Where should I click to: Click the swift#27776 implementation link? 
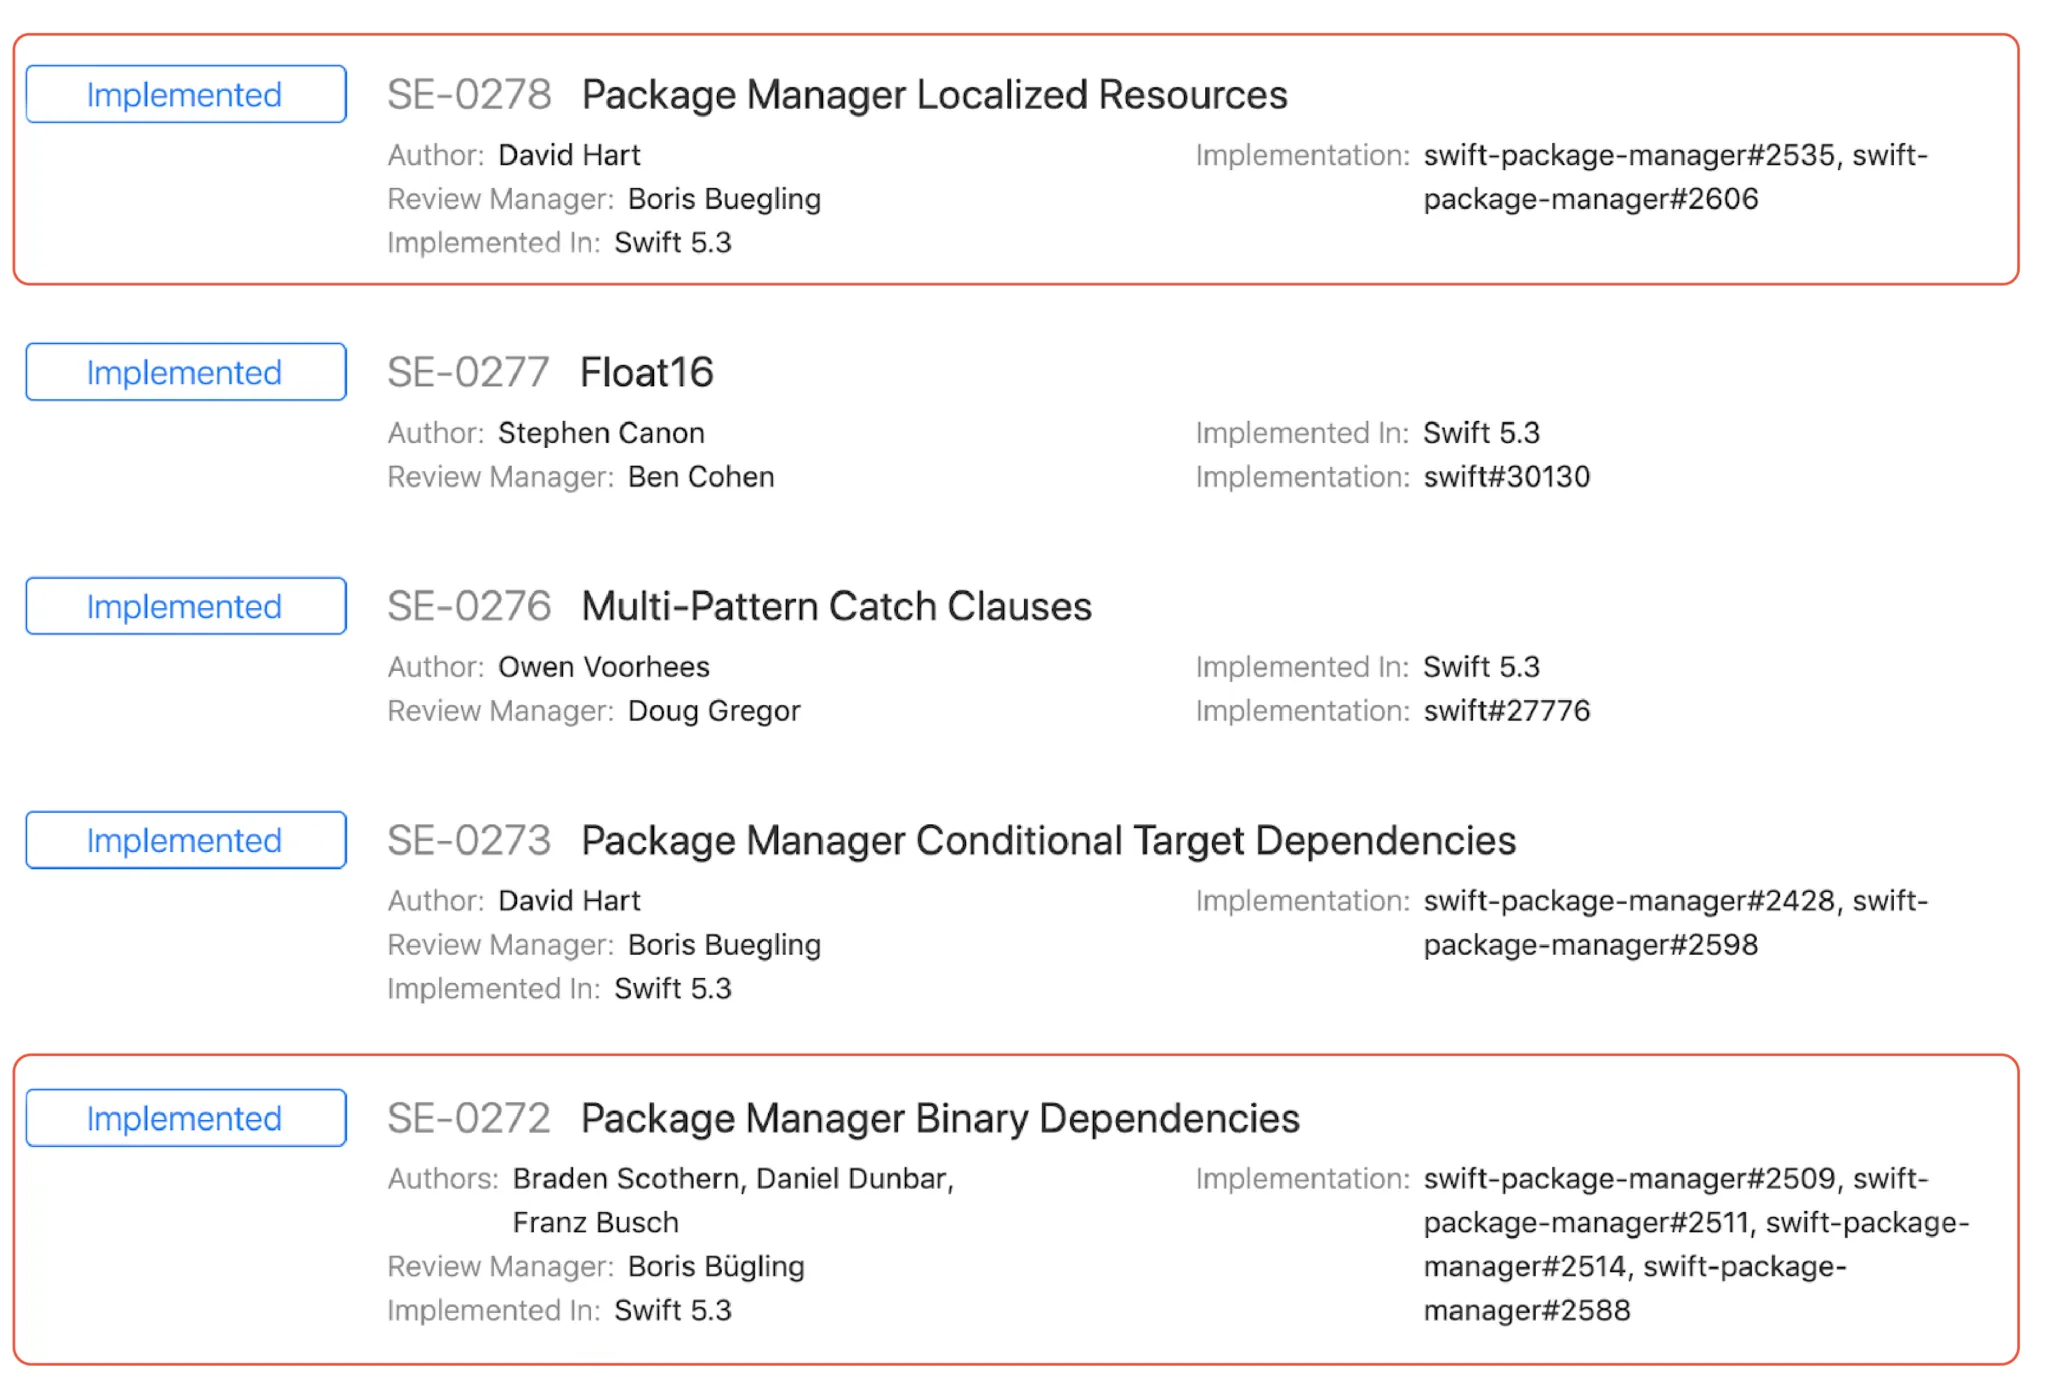click(x=1506, y=711)
